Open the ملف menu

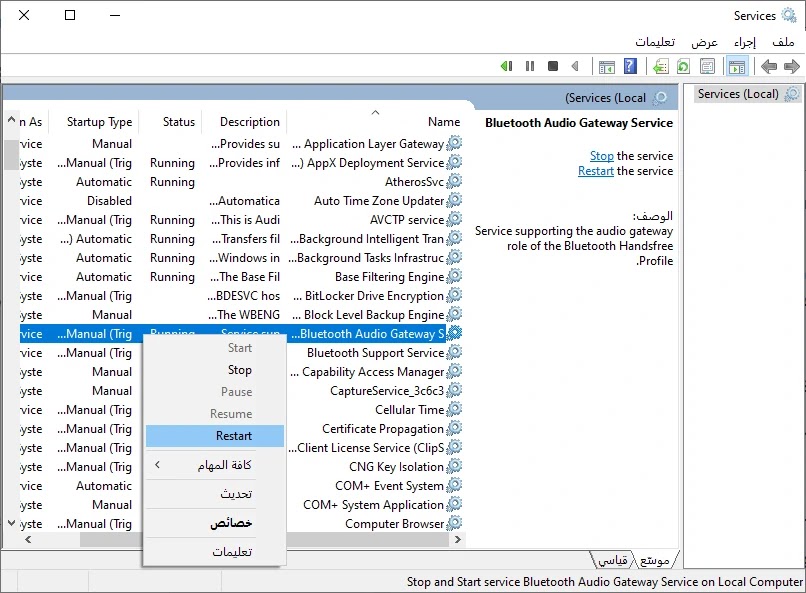783,42
